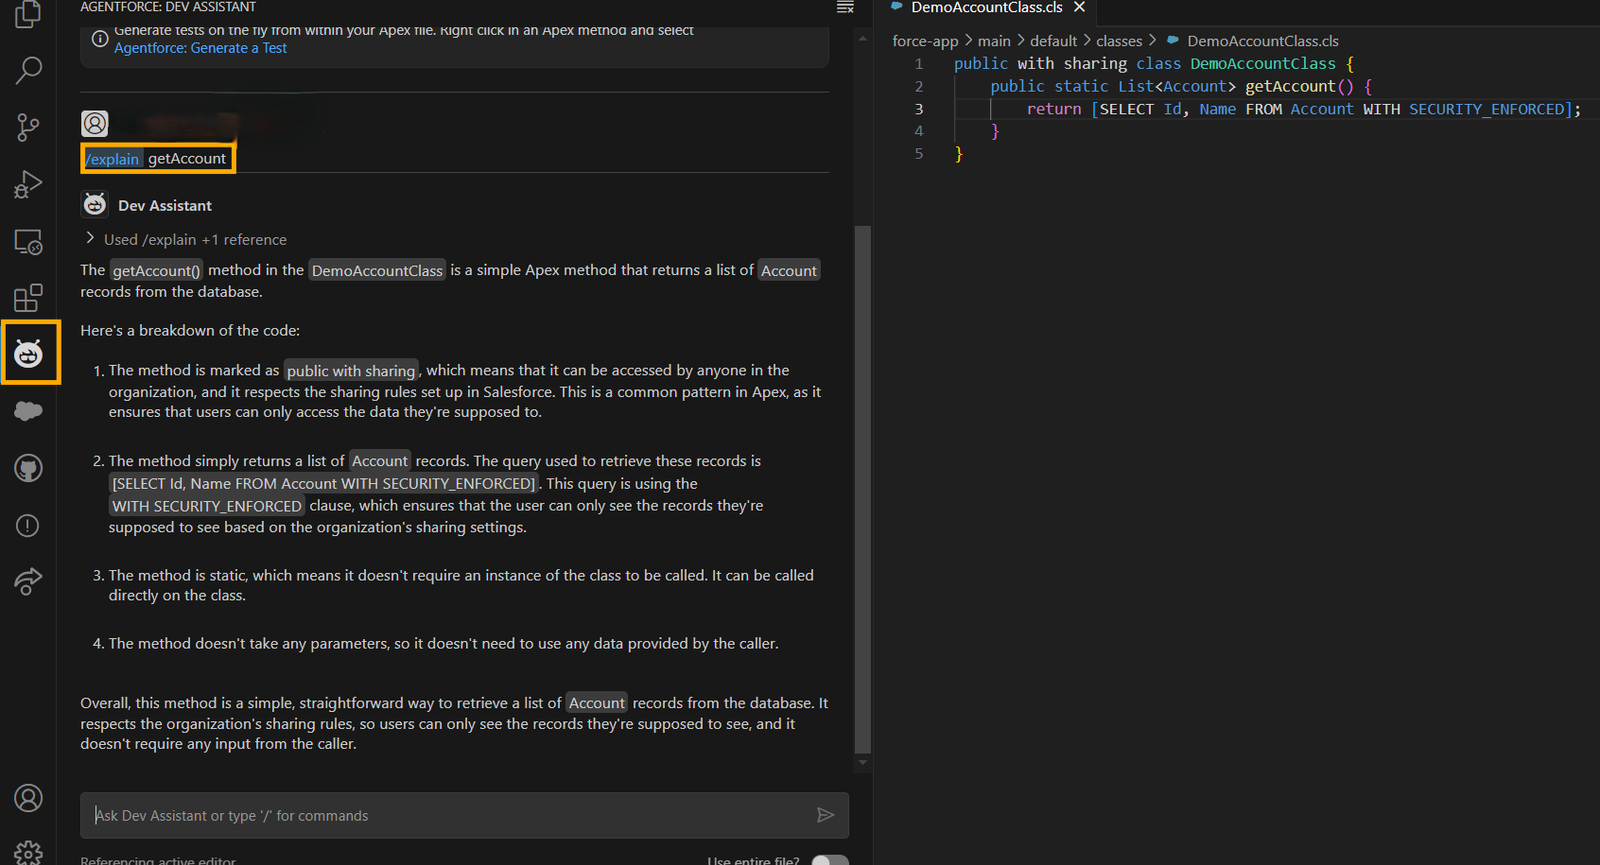This screenshot has width=1600, height=865.
Task: Open Agentforce: Generate a Test link
Action: point(200,48)
